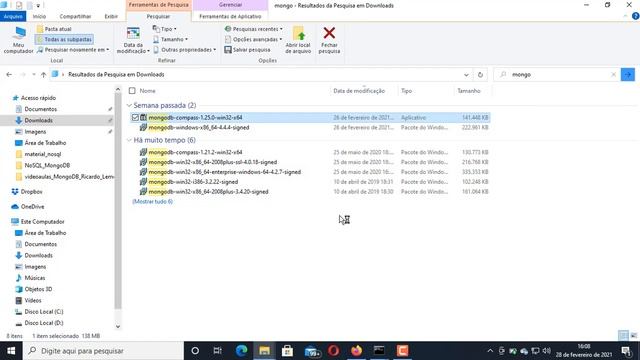Switch to the Início ribbon tab
This screenshot has width=640, height=360.
(x=39, y=16)
